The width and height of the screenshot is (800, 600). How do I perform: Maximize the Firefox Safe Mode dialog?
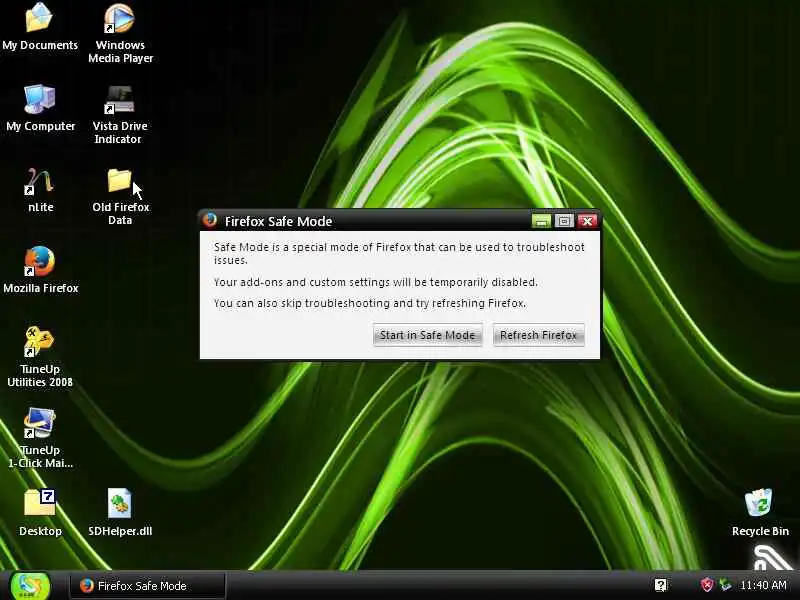tap(564, 221)
